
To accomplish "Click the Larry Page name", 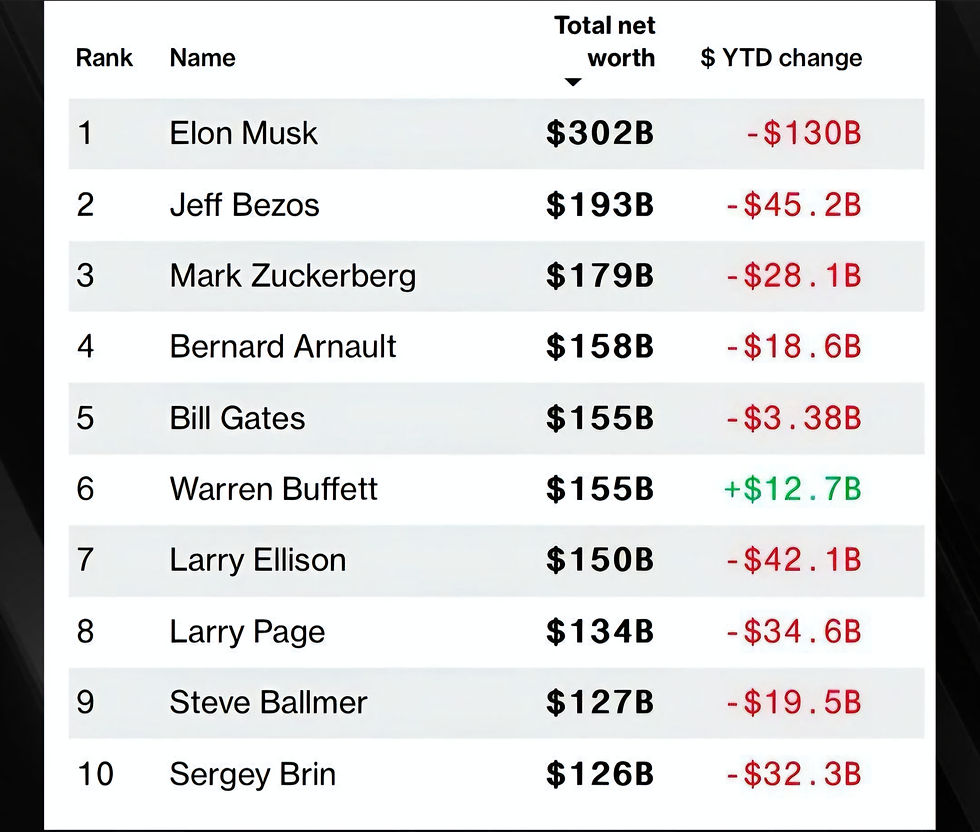I will click(247, 632).
